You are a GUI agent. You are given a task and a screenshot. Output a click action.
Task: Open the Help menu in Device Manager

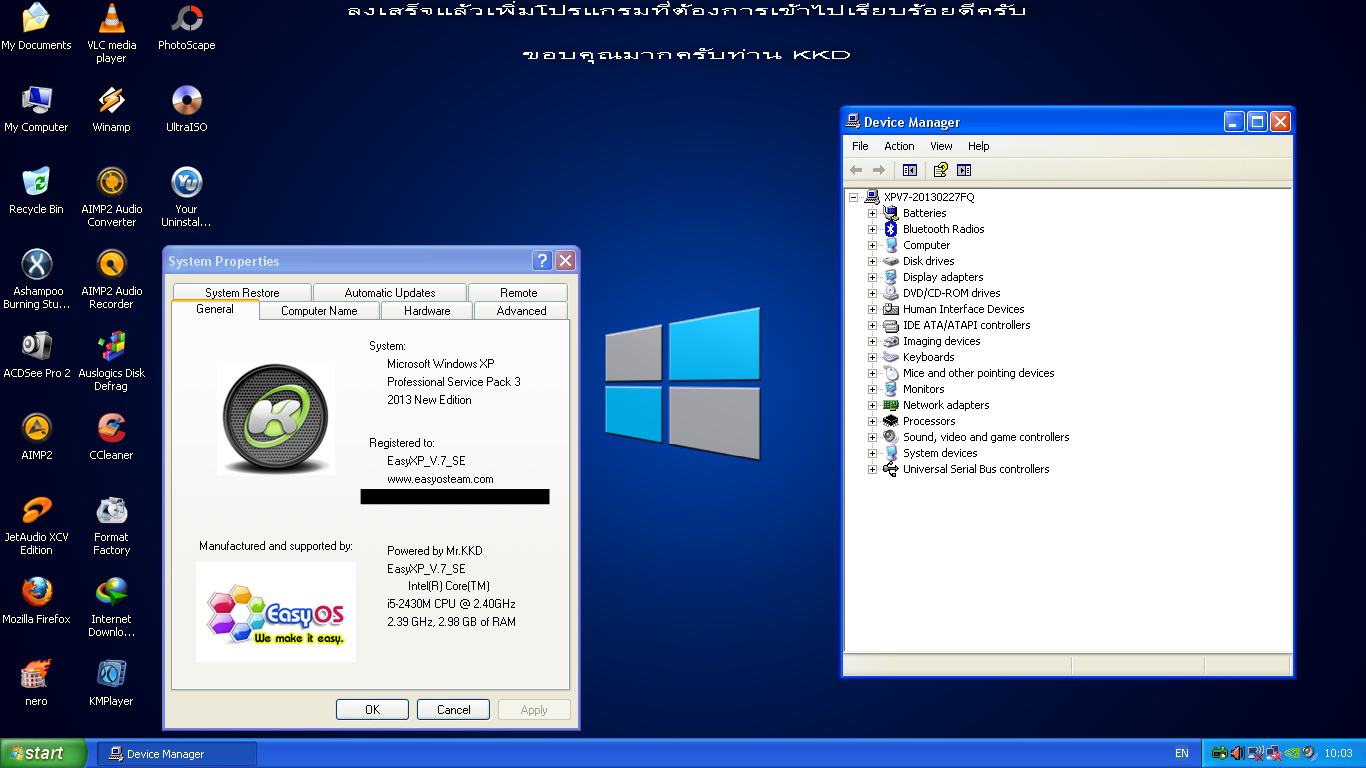(x=978, y=146)
